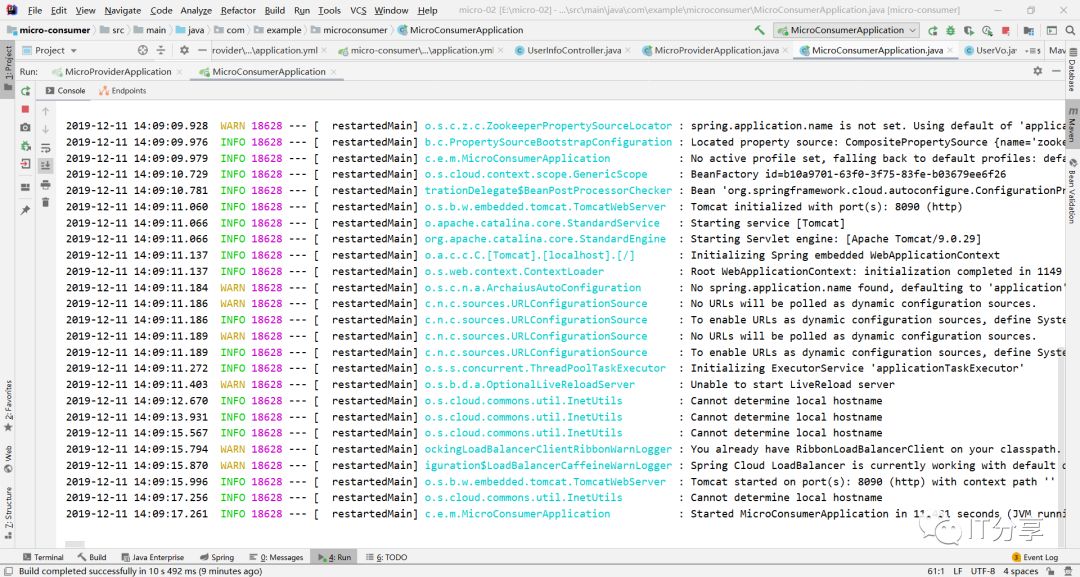
Task: Clear all console output with trash icon
Action: 45,202
